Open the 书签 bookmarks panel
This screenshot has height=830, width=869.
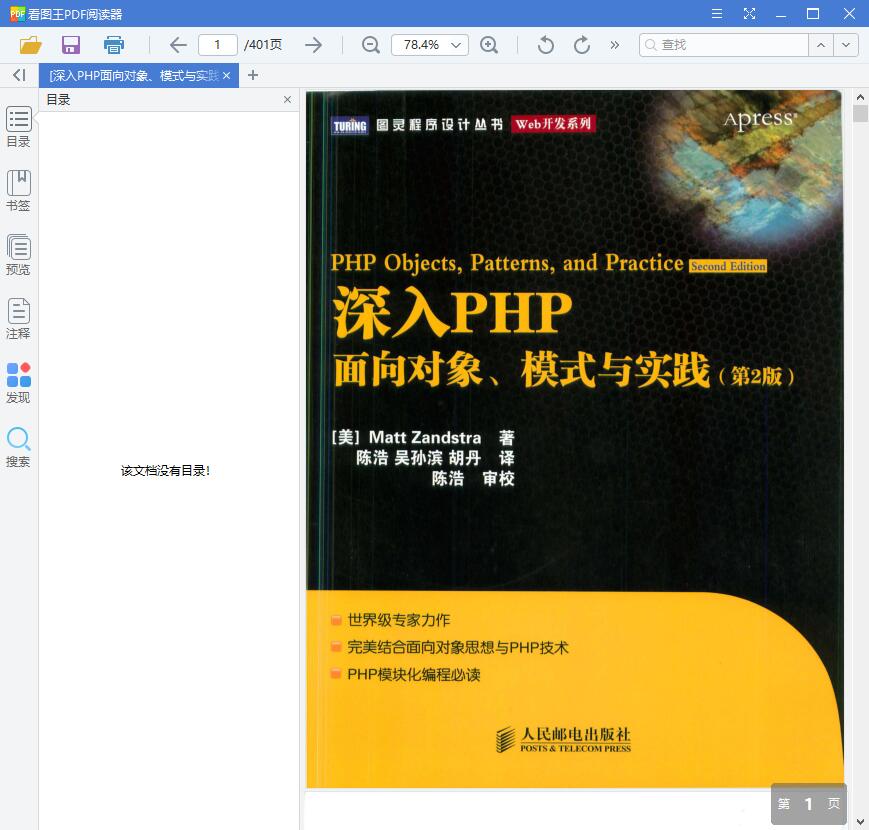point(18,191)
